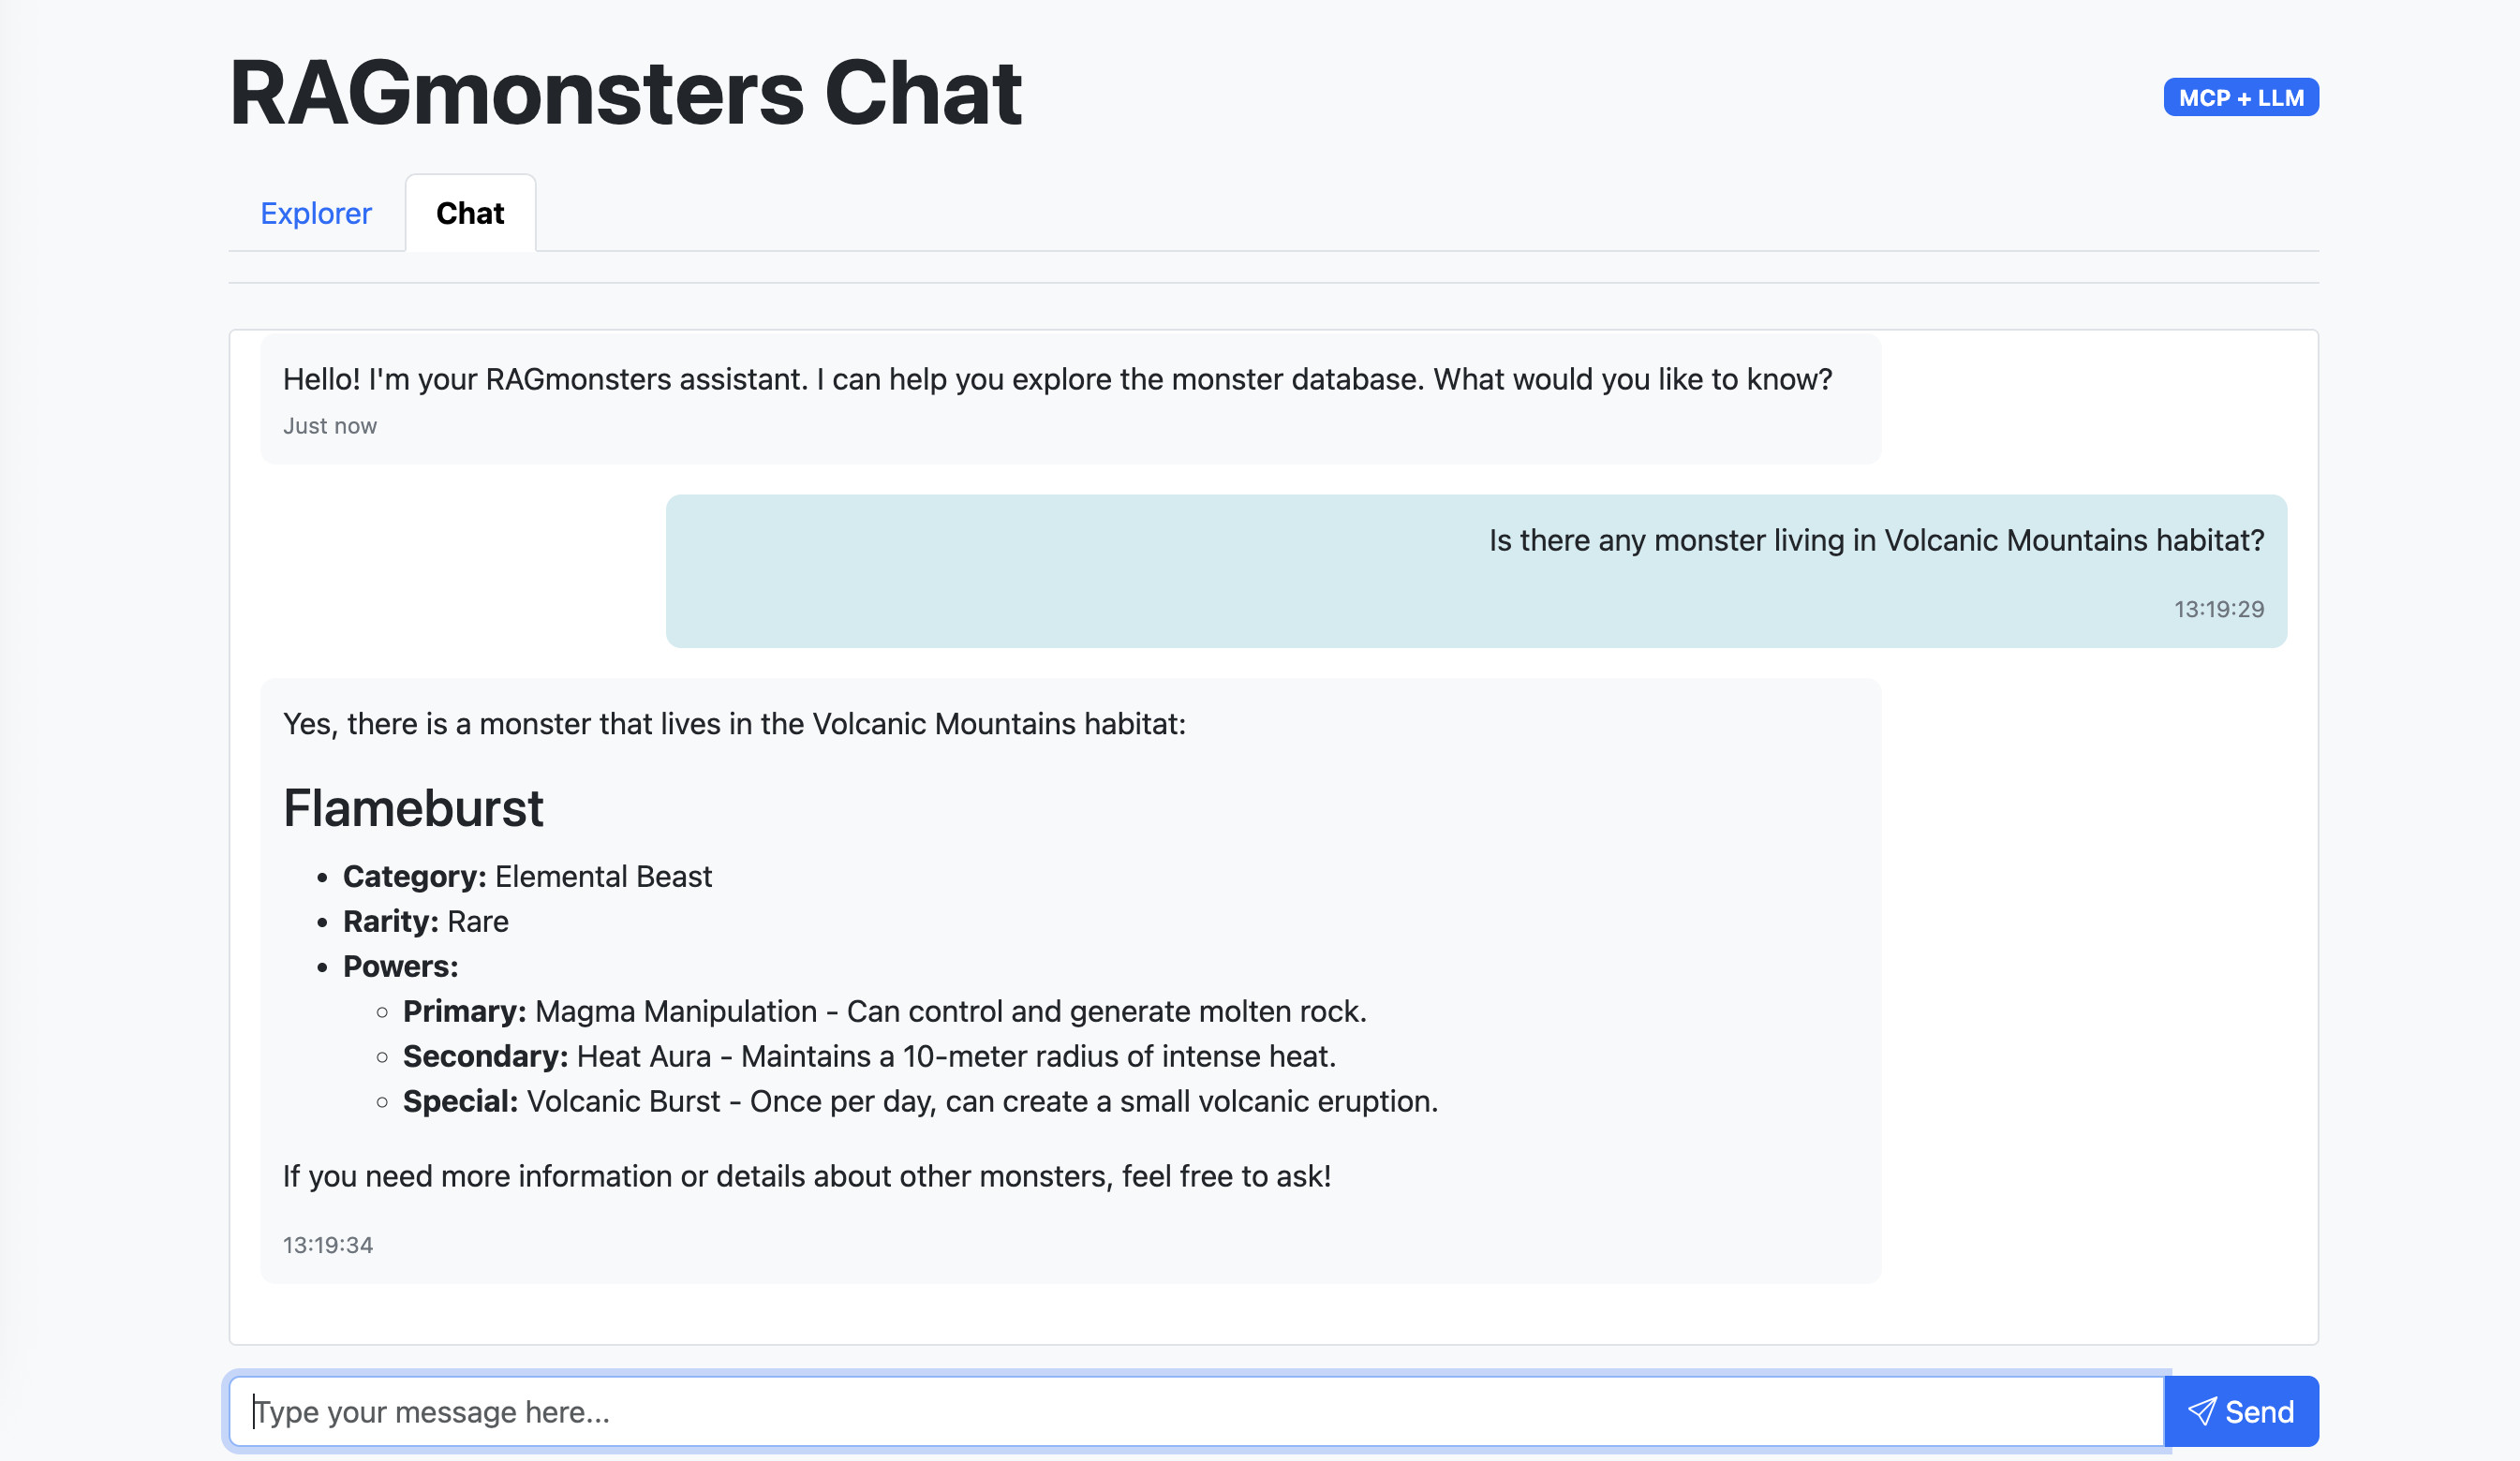Click the message input field
The height and width of the screenshot is (1461, 2520).
[x=1100, y=1411]
